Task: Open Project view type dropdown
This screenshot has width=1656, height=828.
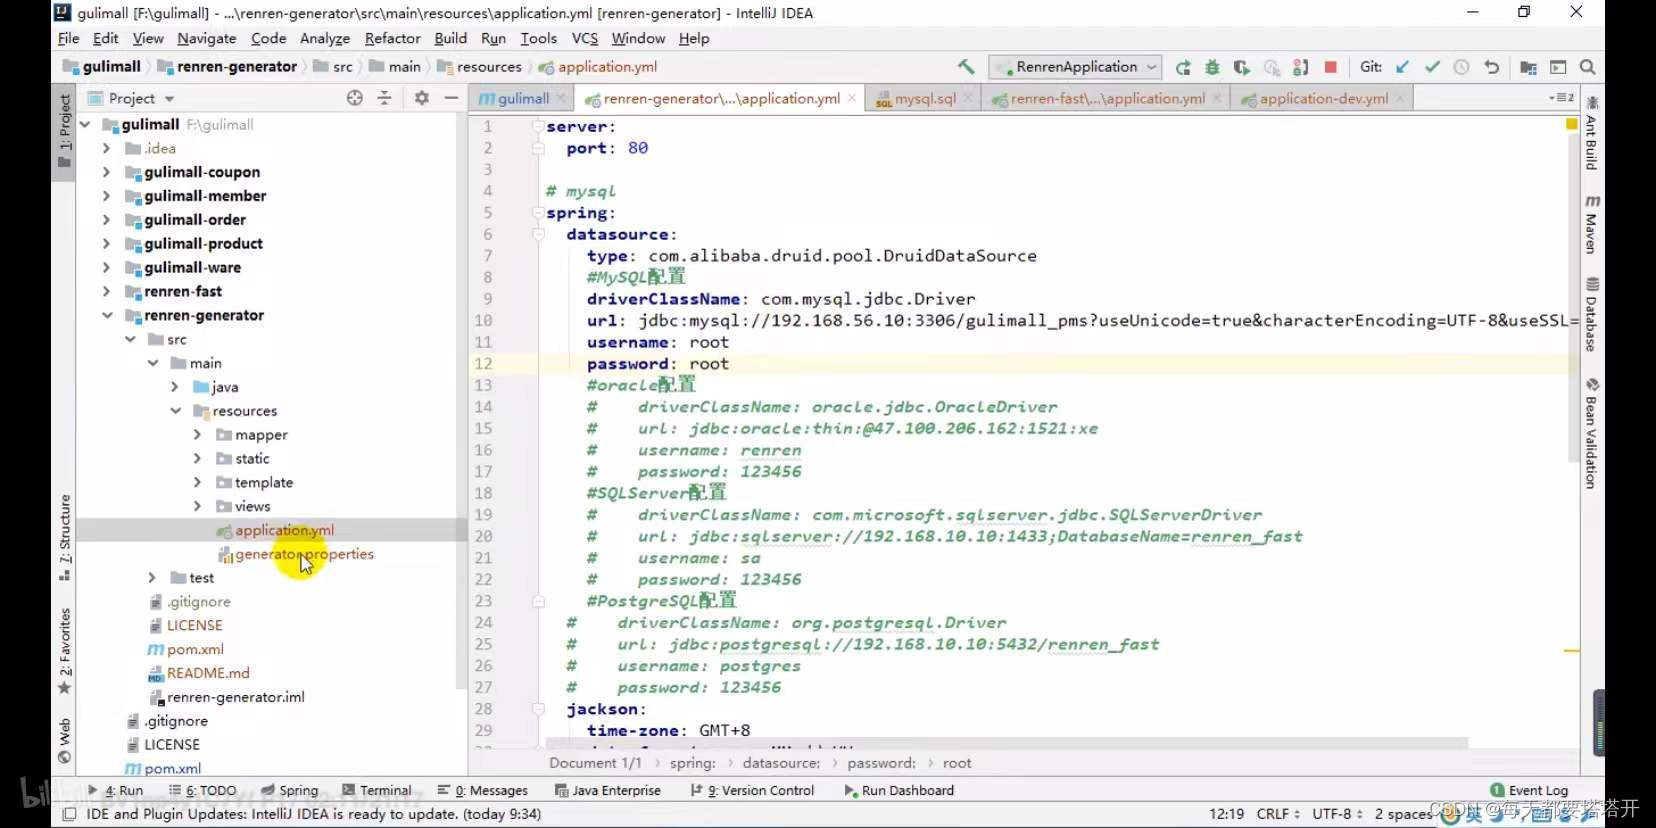Action: (169, 98)
